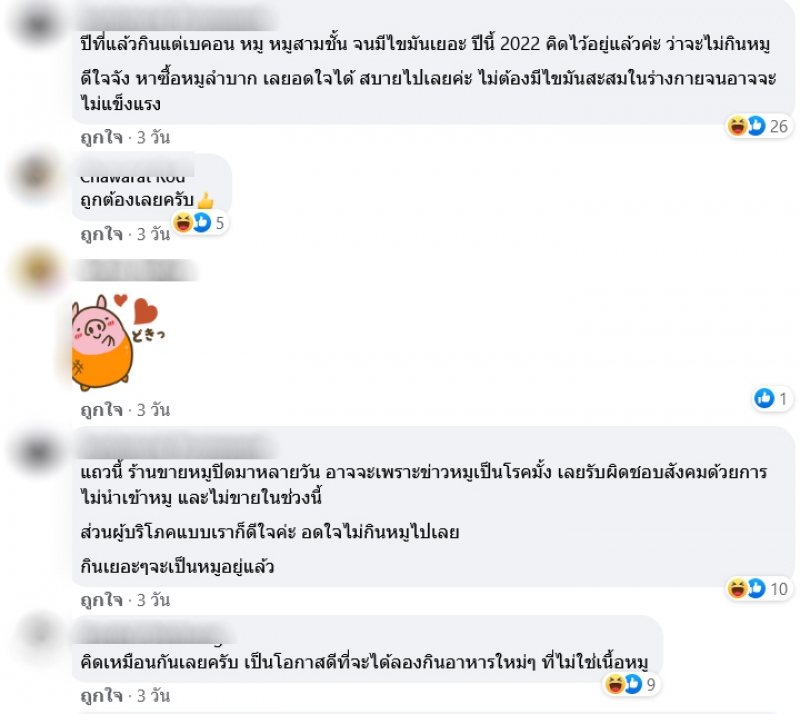Like the ถูกต้องเลยครับ comment
Viewport: 800px width, 714px height.
102,234
